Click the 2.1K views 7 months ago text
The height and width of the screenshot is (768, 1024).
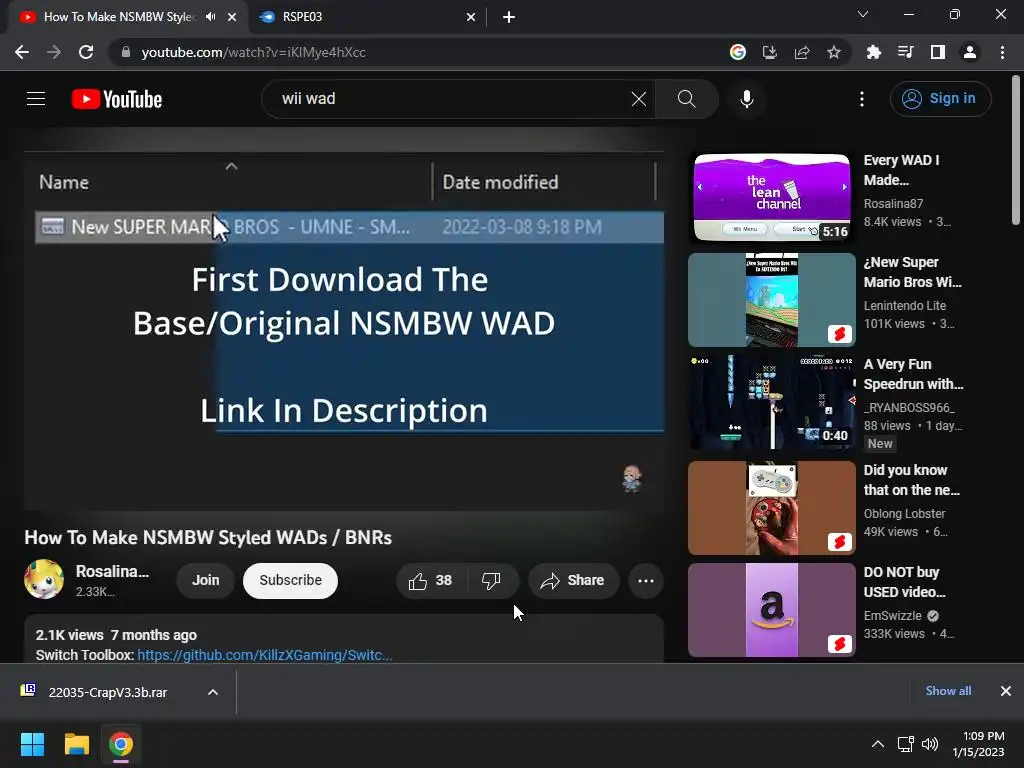point(116,635)
